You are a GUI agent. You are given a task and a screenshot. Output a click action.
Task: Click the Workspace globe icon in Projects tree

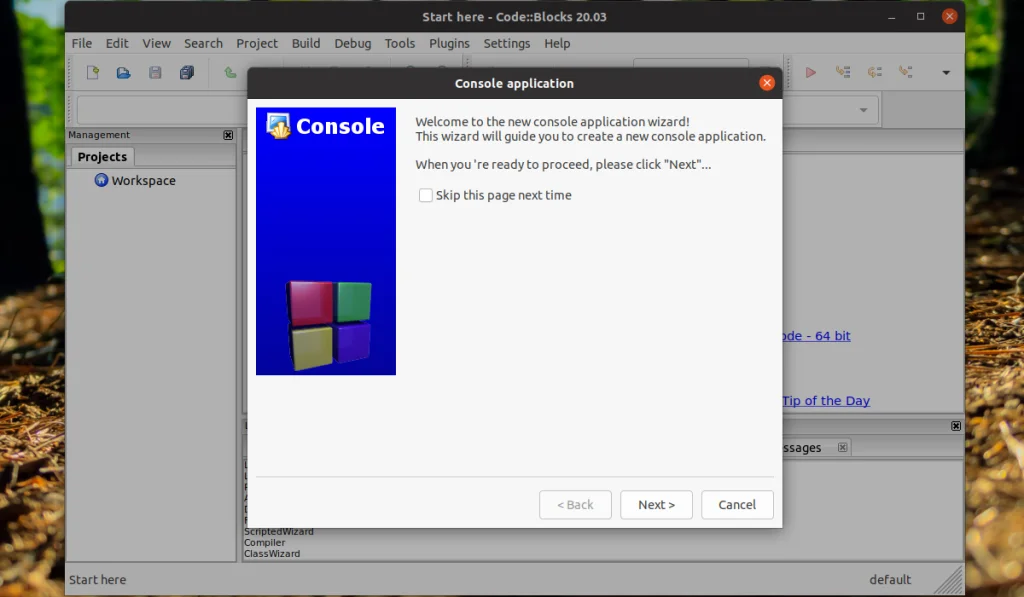(x=101, y=180)
